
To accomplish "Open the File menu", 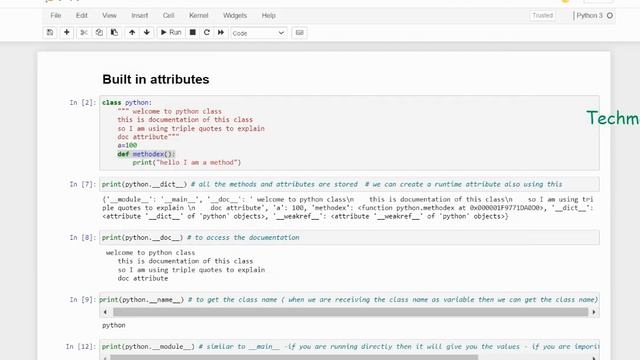I will click(x=56, y=16).
